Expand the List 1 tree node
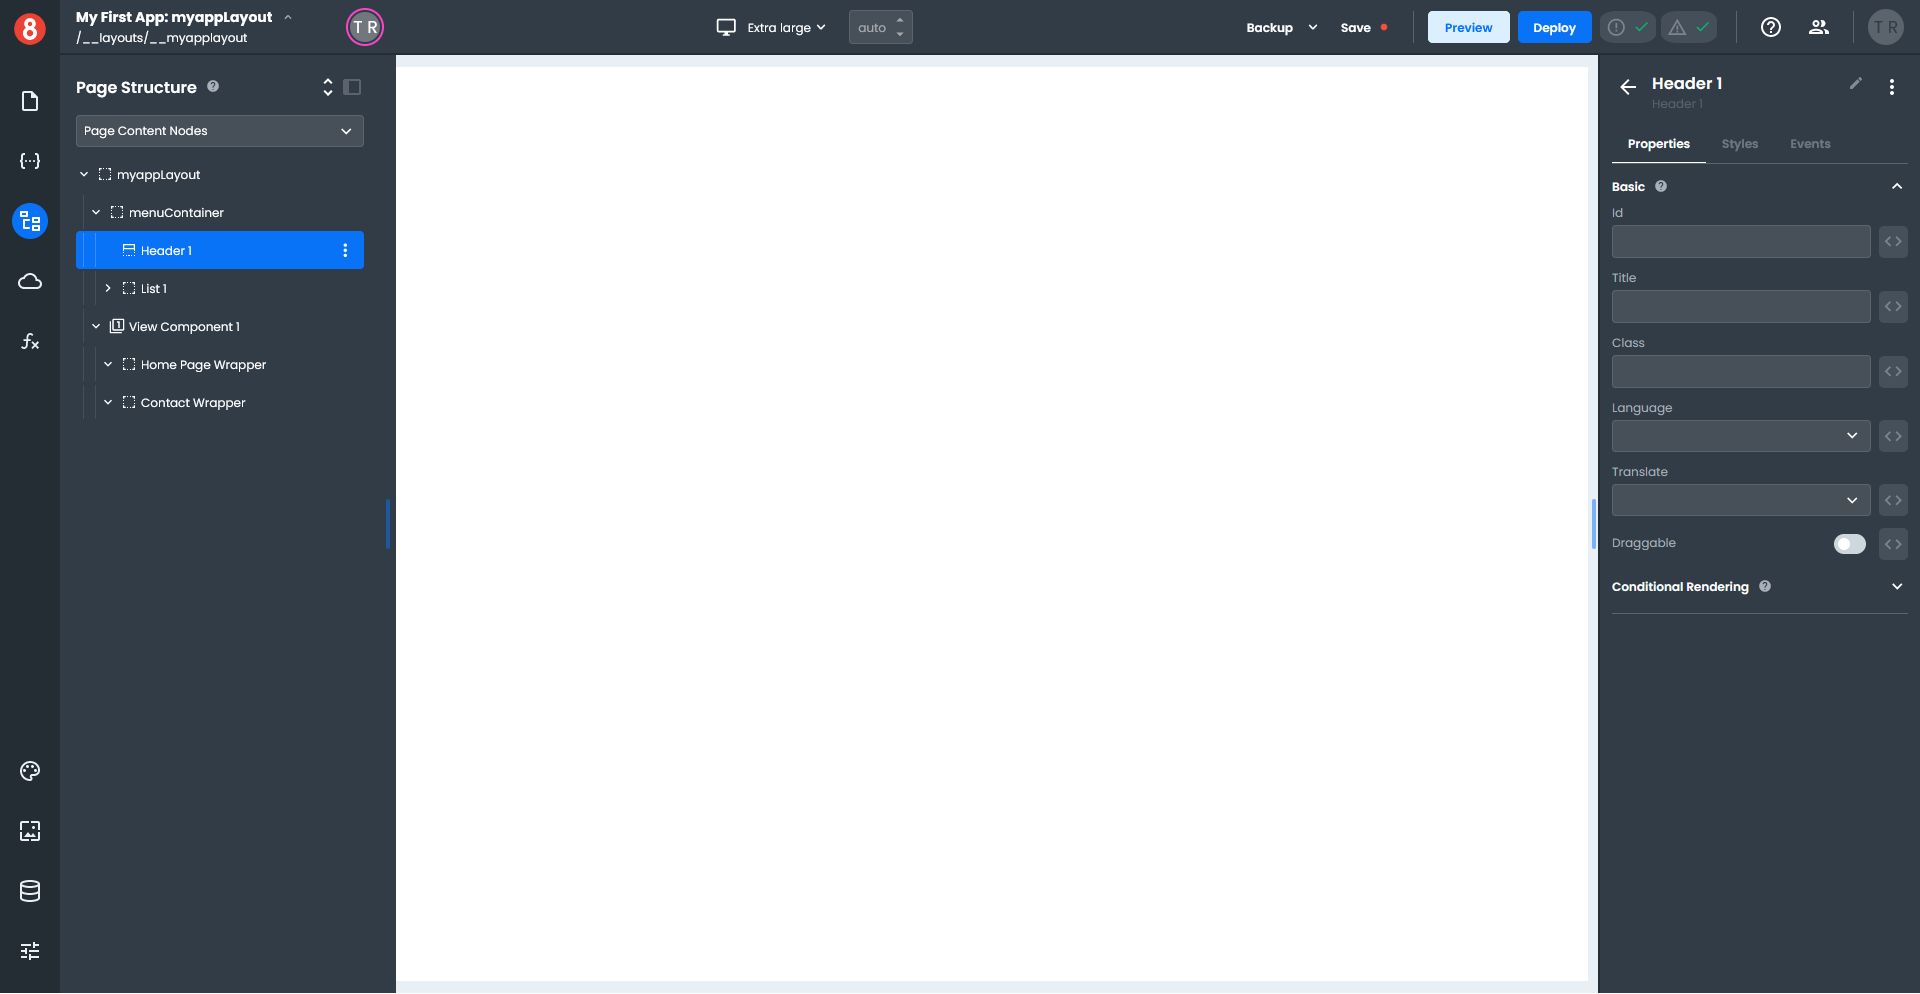Image resolution: width=1920 pixels, height=994 pixels. [x=108, y=288]
